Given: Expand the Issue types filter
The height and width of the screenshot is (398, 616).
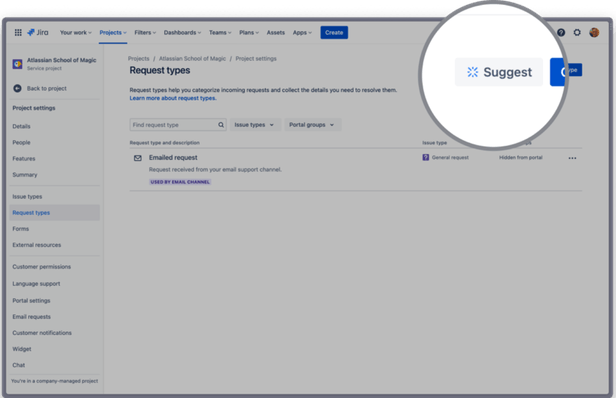Looking at the screenshot, I should [x=255, y=125].
